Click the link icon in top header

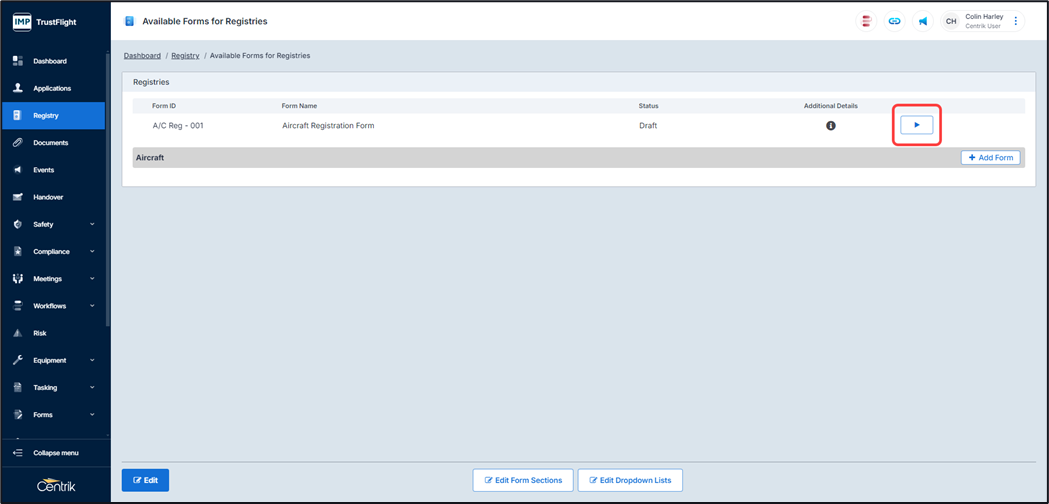pyautogui.click(x=894, y=21)
